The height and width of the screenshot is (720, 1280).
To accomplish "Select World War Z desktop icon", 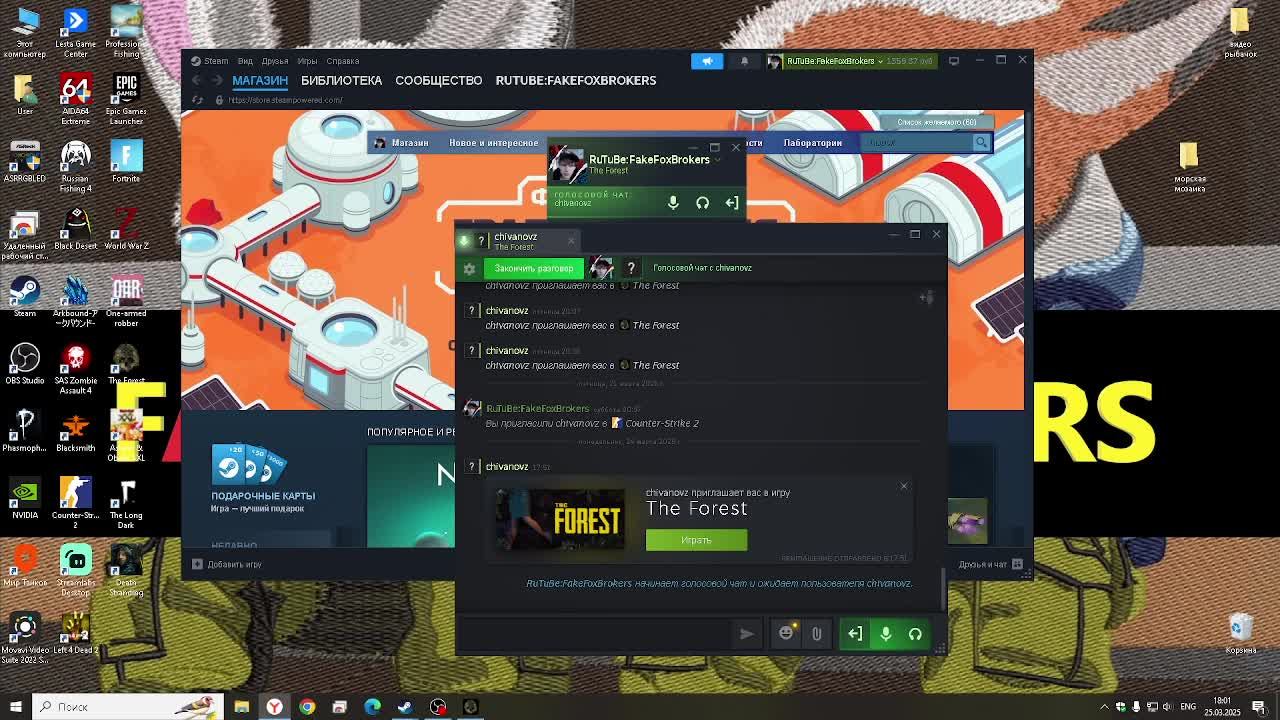I will point(126,229).
